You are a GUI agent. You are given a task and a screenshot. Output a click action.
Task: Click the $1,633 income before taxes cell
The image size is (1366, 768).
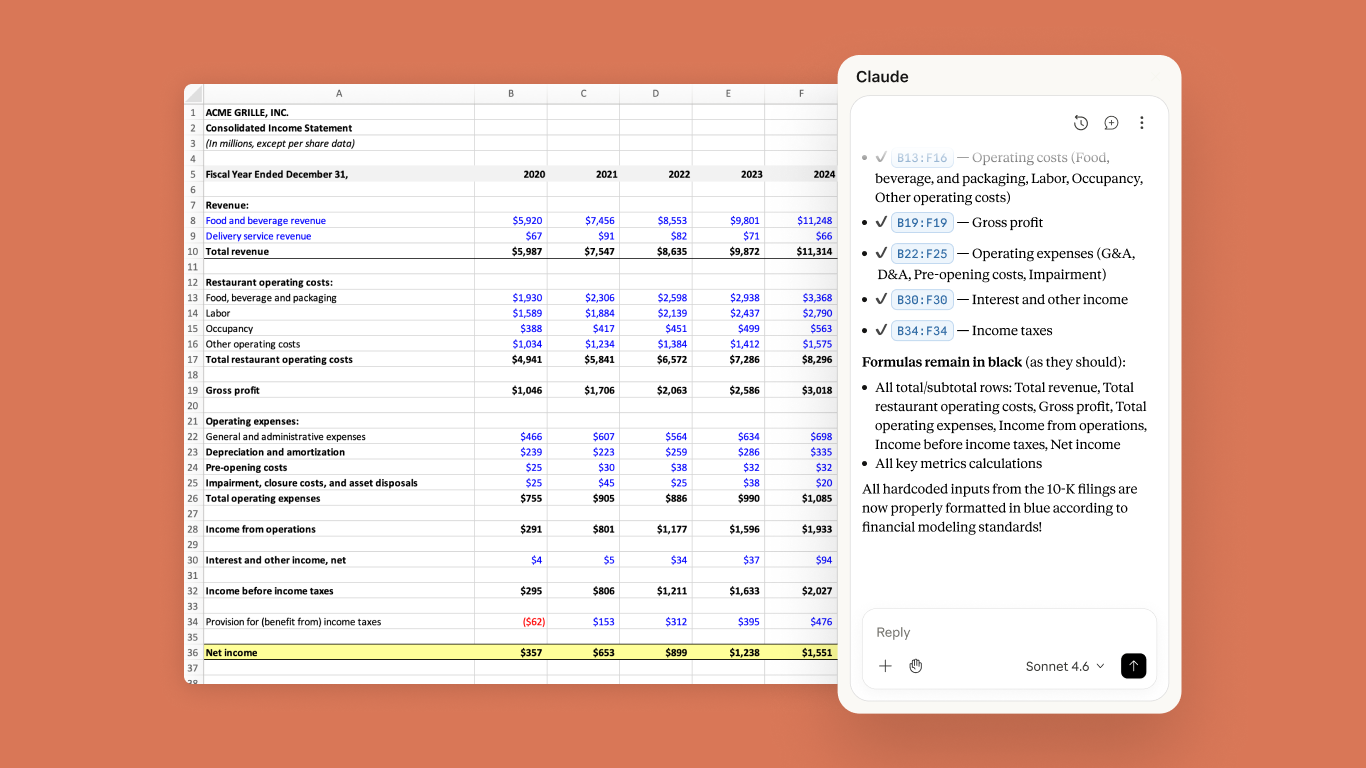[728, 591]
